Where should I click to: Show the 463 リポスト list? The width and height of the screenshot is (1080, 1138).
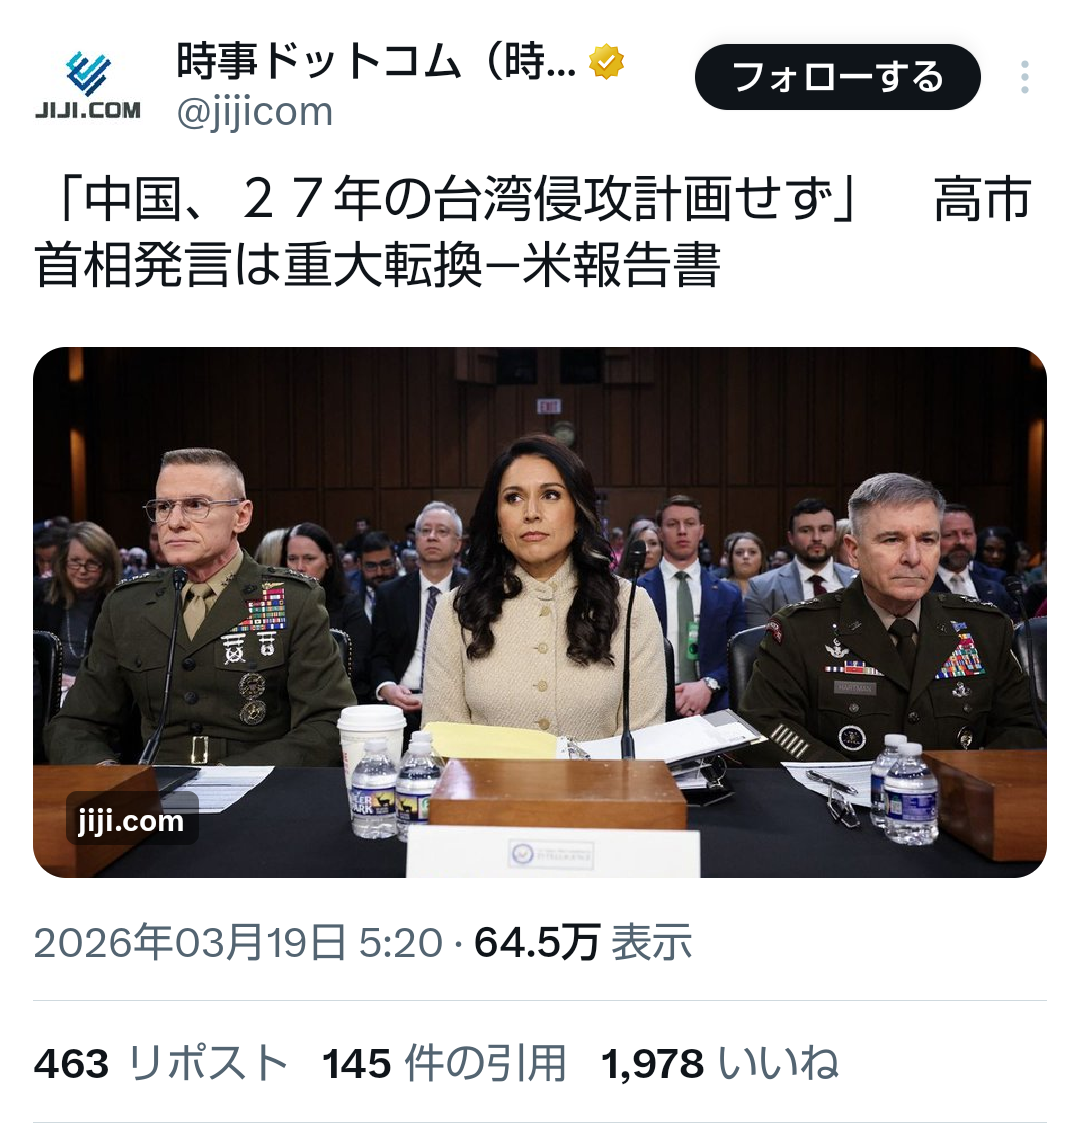click(161, 1064)
